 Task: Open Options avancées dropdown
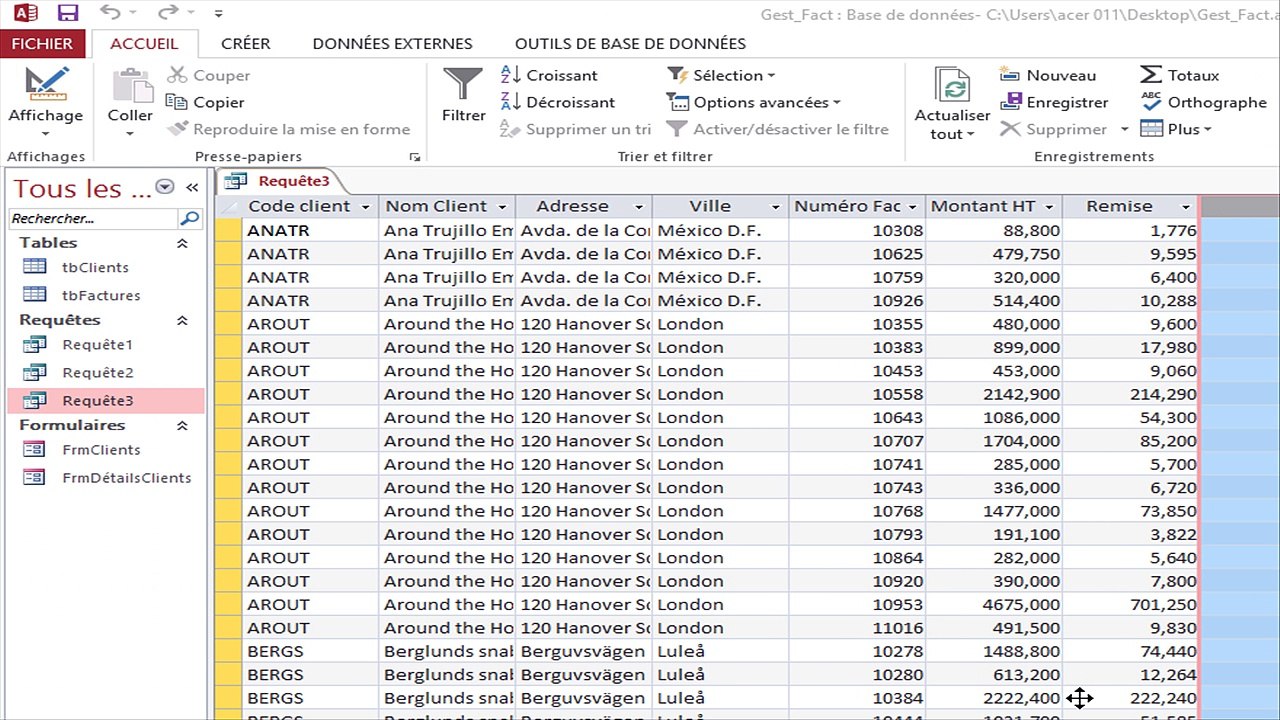tap(754, 102)
